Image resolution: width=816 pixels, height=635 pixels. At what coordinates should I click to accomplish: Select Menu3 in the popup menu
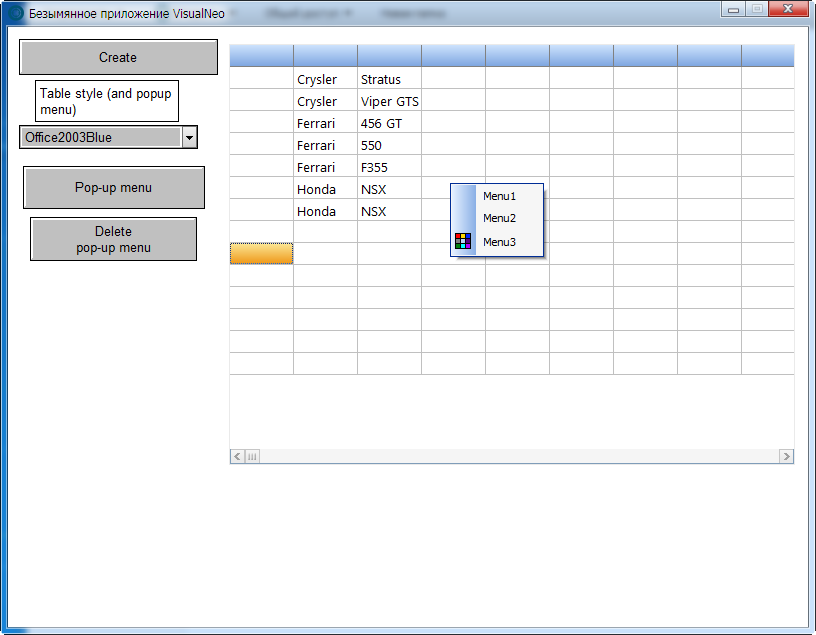click(x=499, y=242)
